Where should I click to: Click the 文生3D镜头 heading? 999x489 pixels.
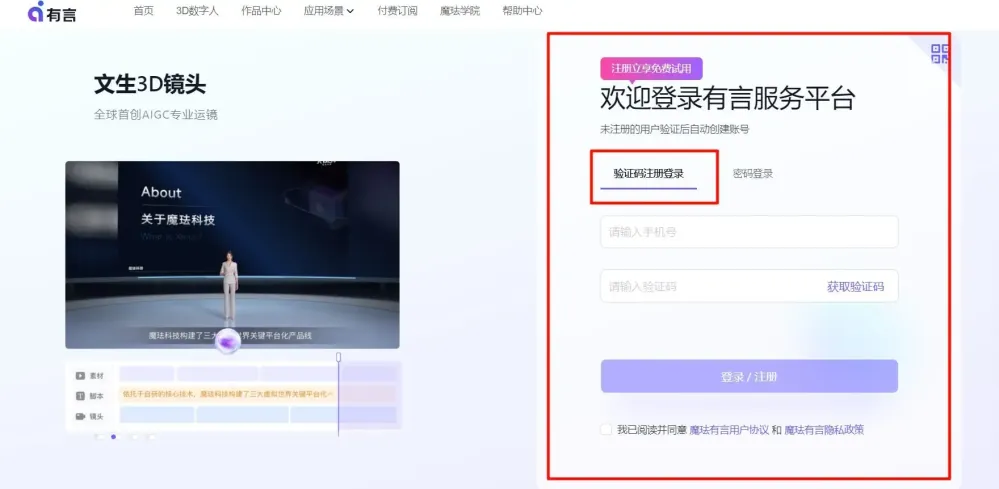150,84
